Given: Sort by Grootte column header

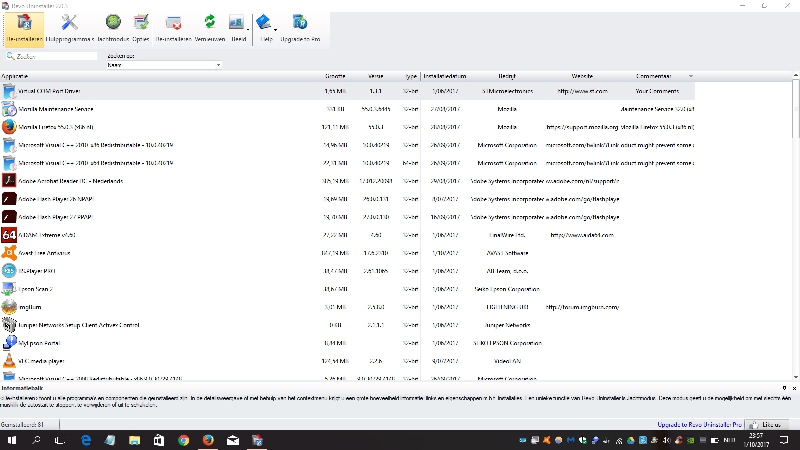Looking at the screenshot, I should [x=335, y=76].
